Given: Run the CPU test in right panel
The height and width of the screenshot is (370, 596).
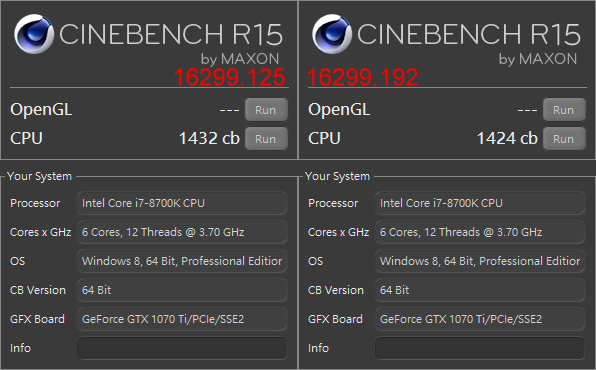Looking at the screenshot, I should pyautogui.click(x=564, y=139).
